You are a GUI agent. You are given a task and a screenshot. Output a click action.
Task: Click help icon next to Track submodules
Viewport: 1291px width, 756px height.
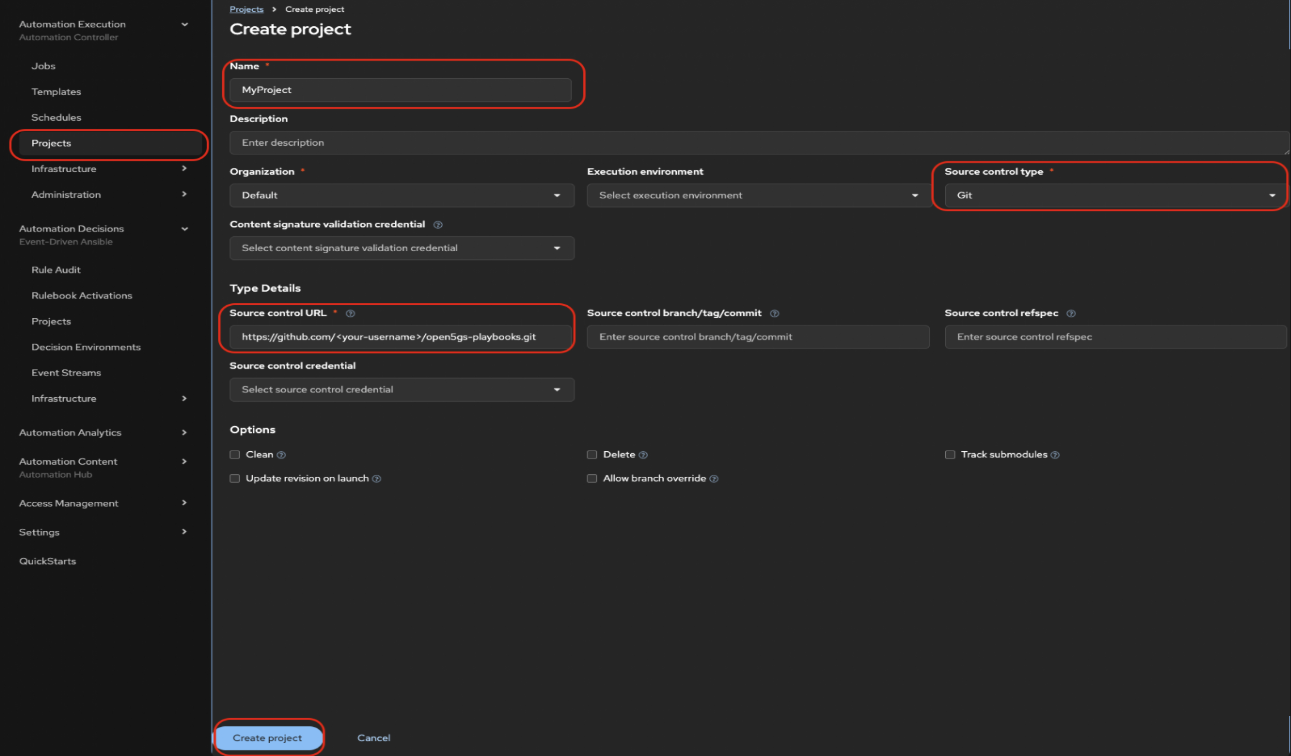[1055, 455]
